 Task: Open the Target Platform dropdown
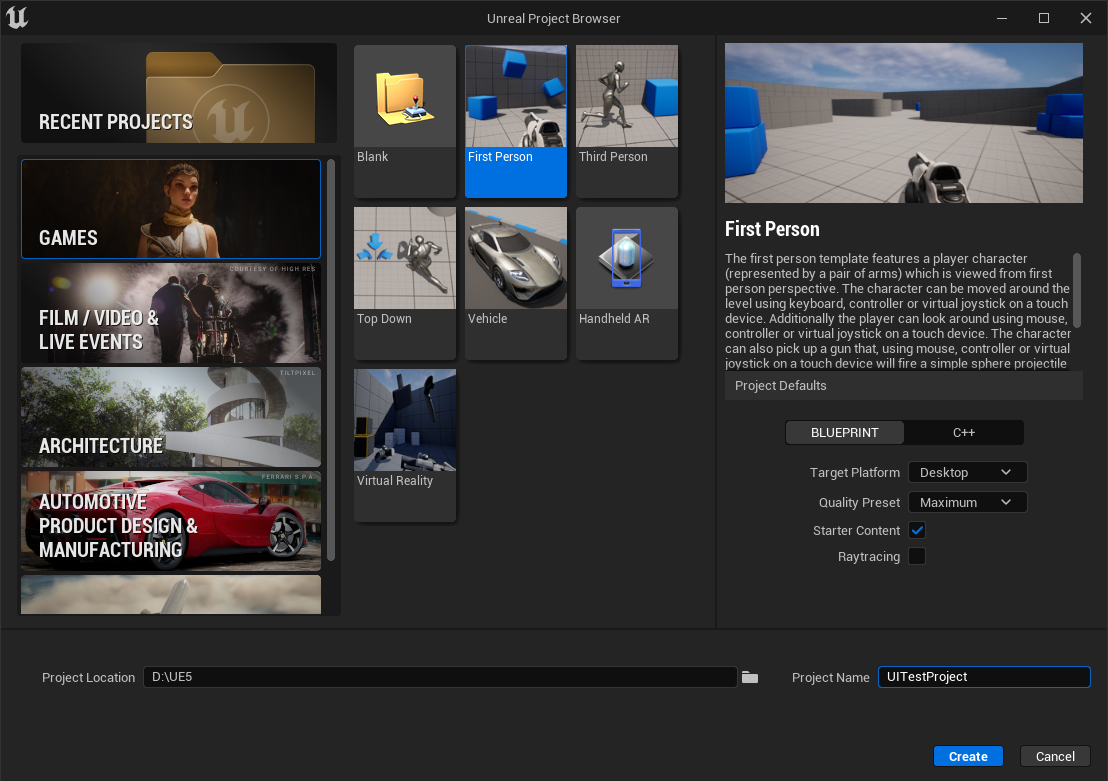coord(967,472)
